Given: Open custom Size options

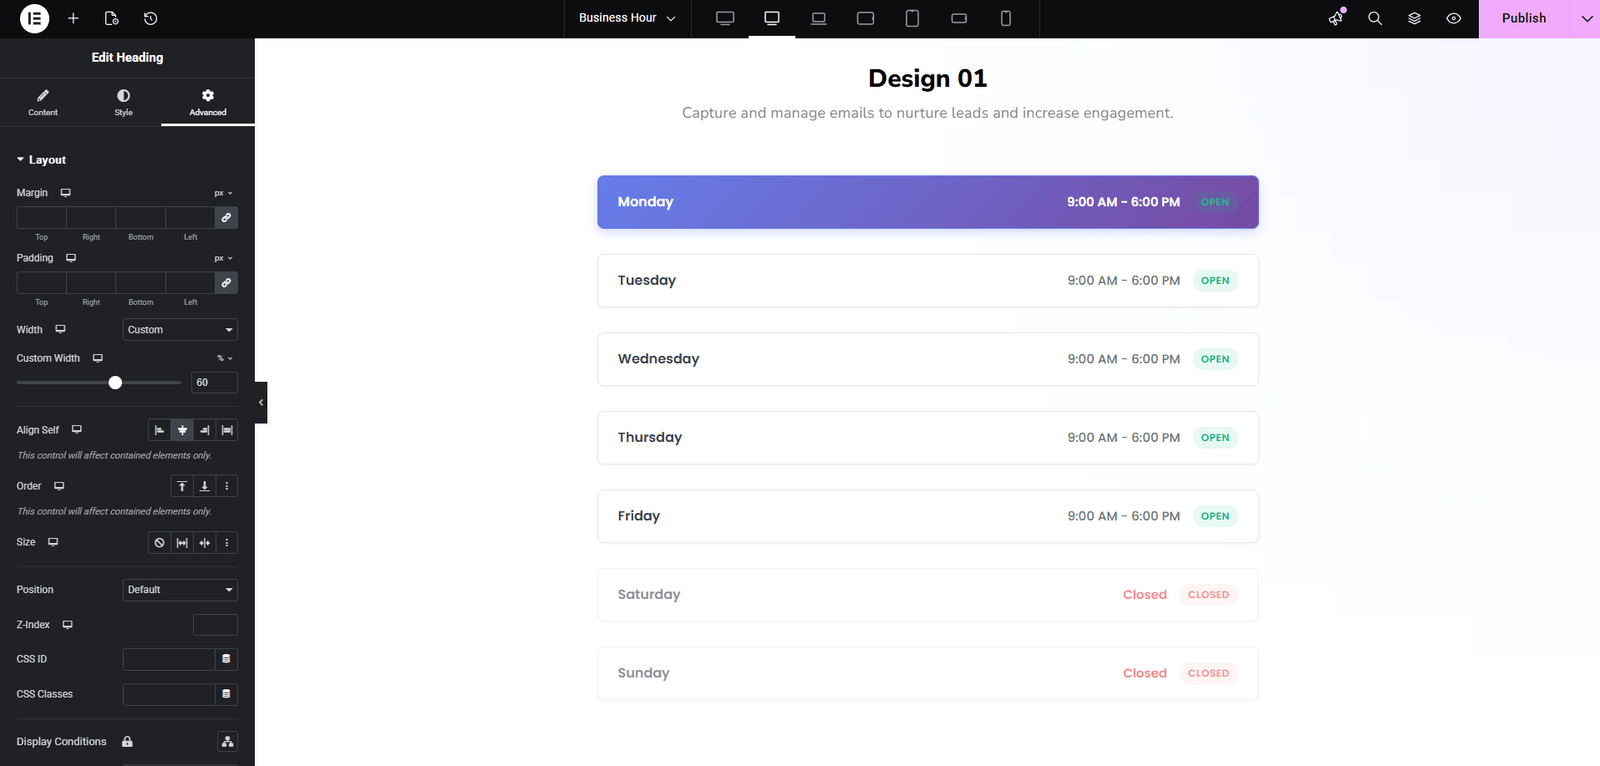Looking at the screenshot, I should point(227,542).
